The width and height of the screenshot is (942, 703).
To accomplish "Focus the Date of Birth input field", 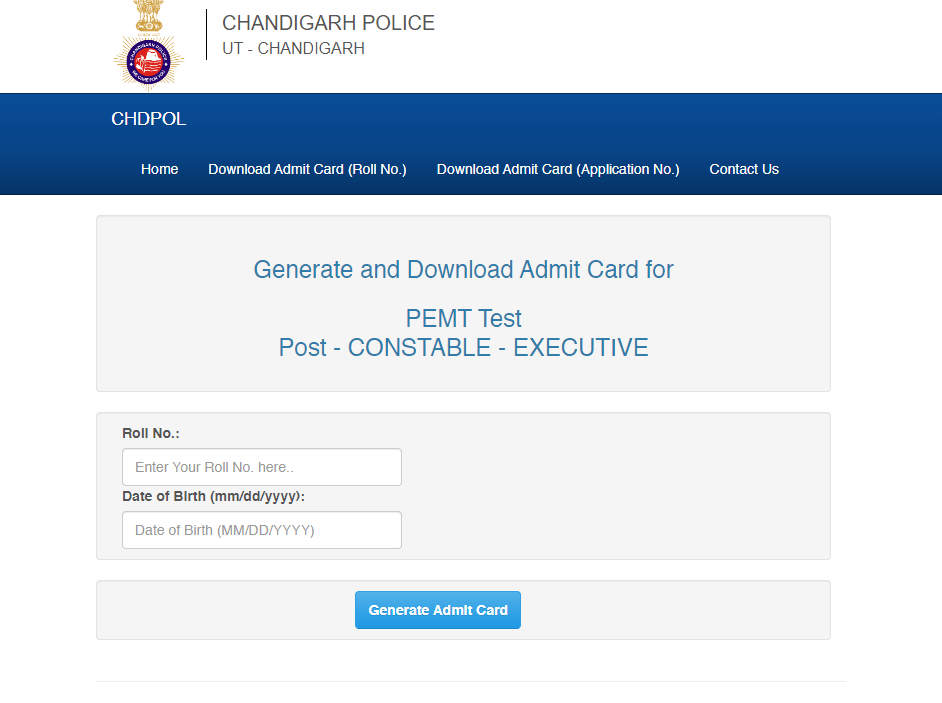I will tap(261, 530).
